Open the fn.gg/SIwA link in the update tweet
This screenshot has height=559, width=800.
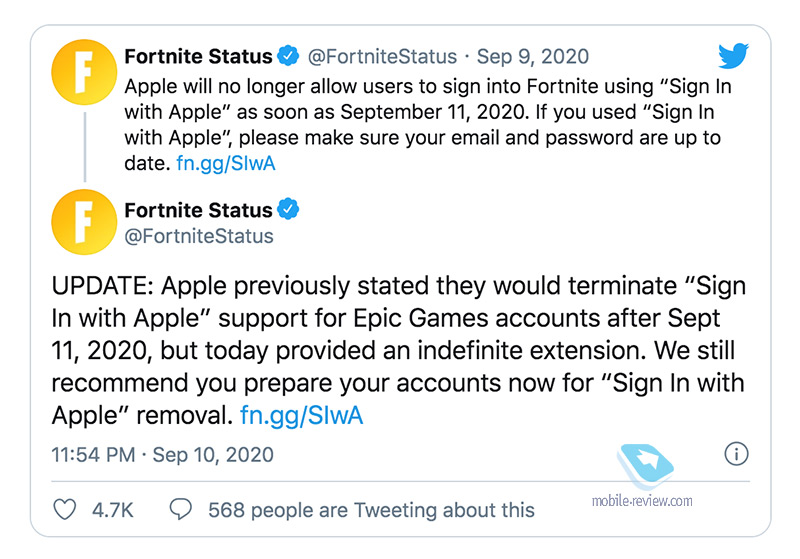[x=302, y=415]
